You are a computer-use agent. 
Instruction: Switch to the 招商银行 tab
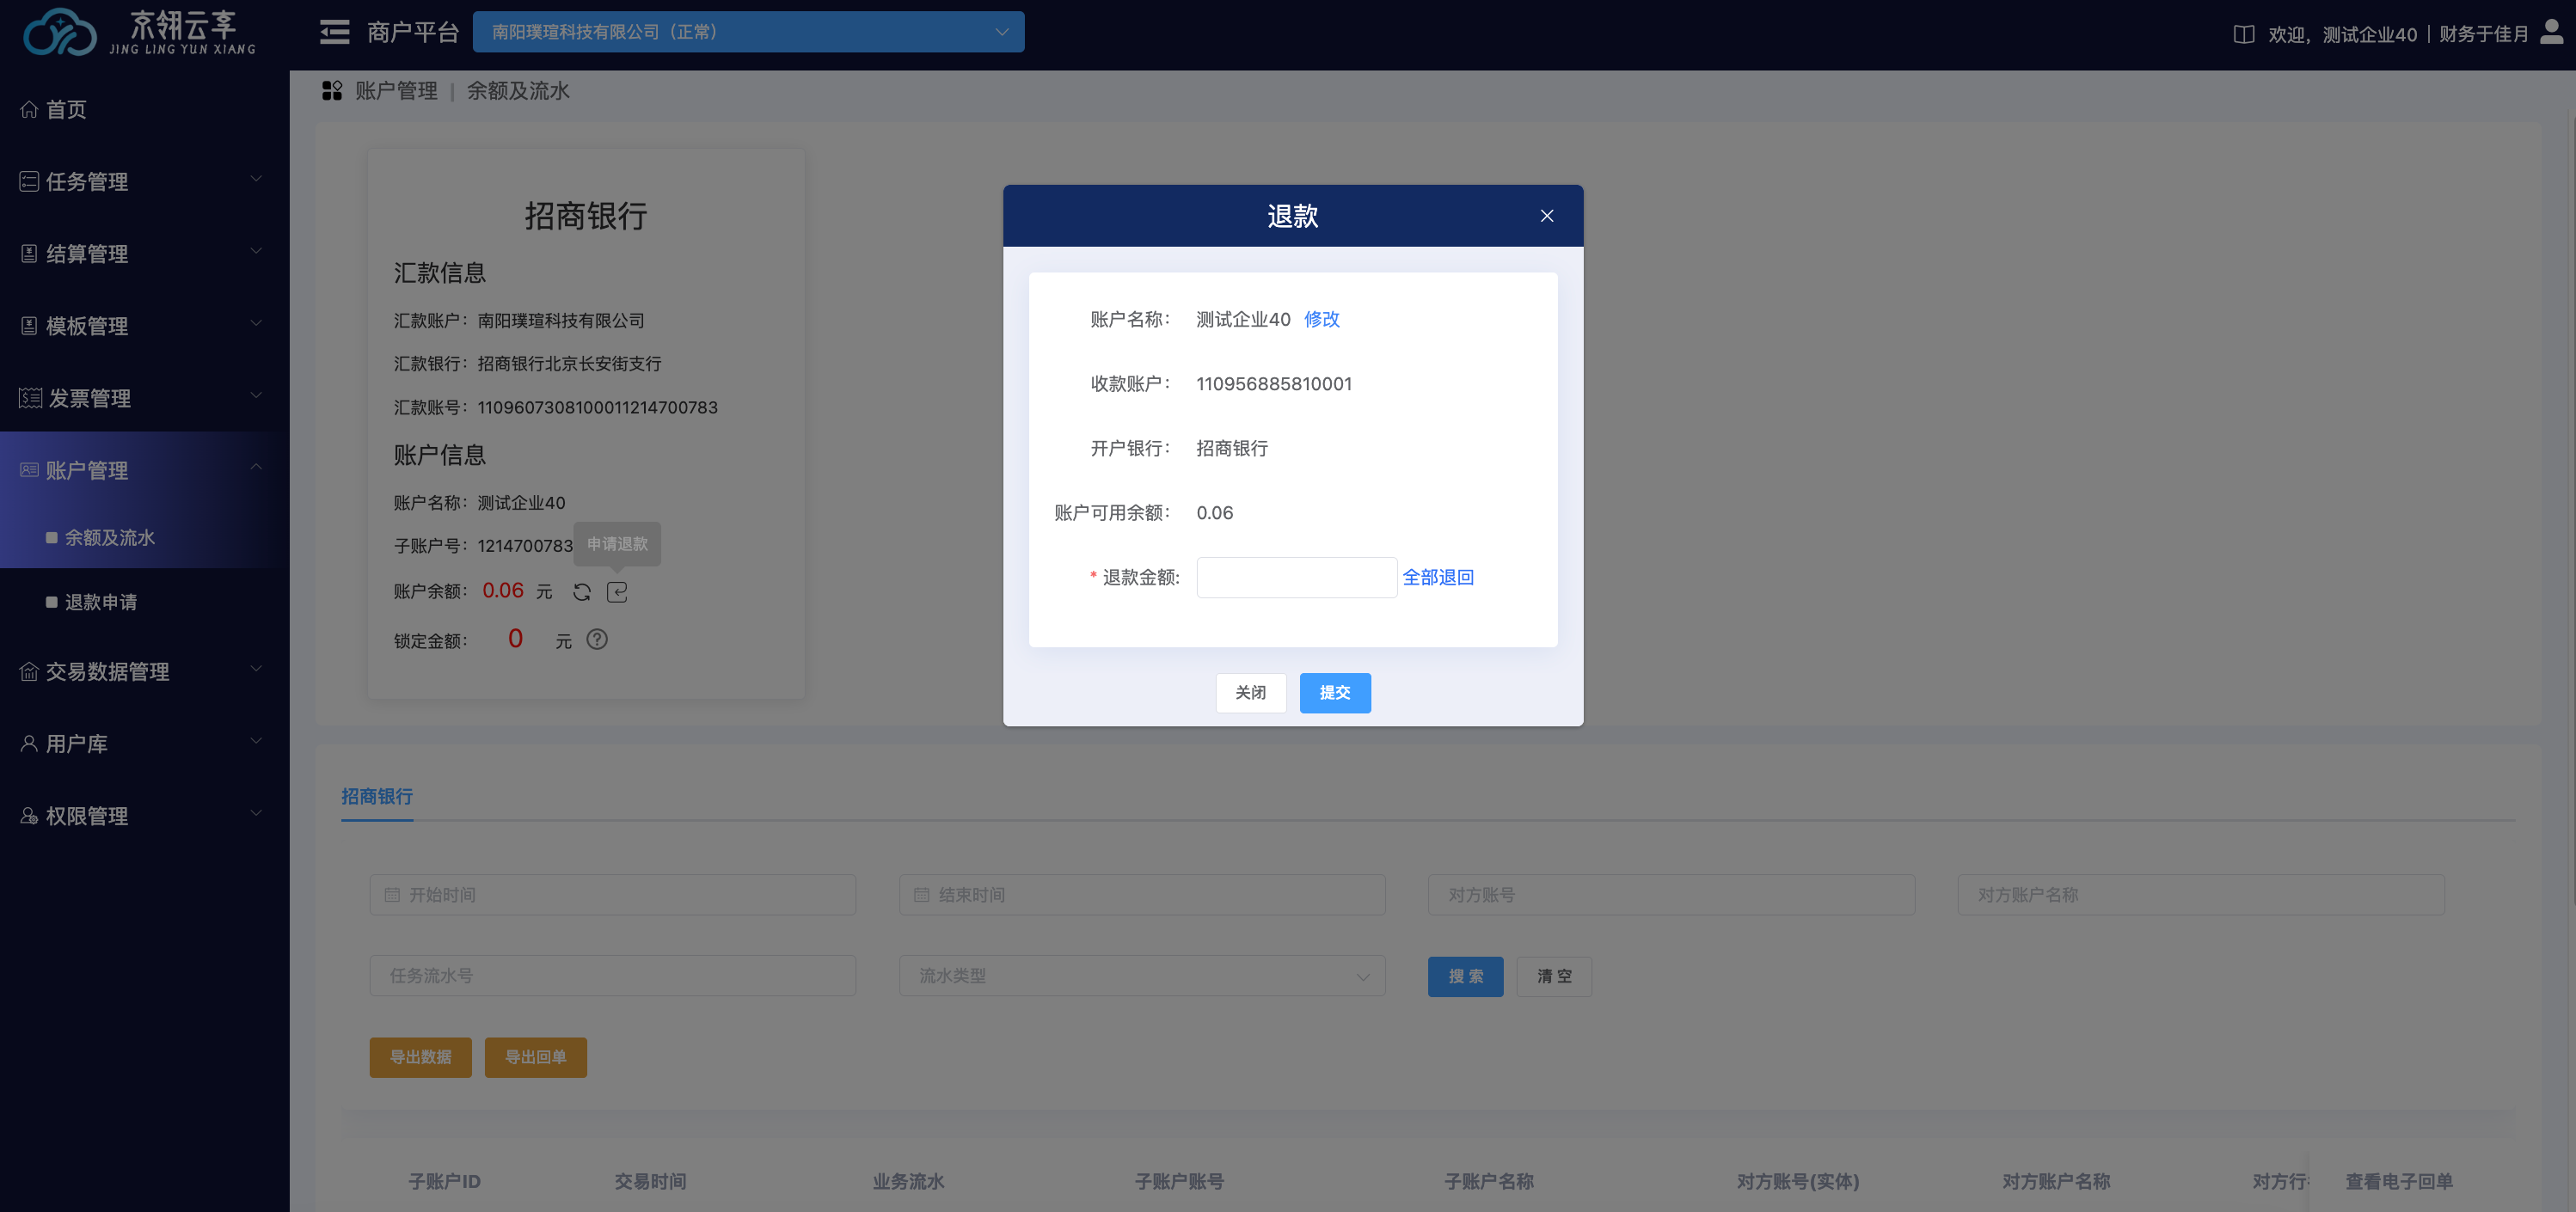coord(376,796)
